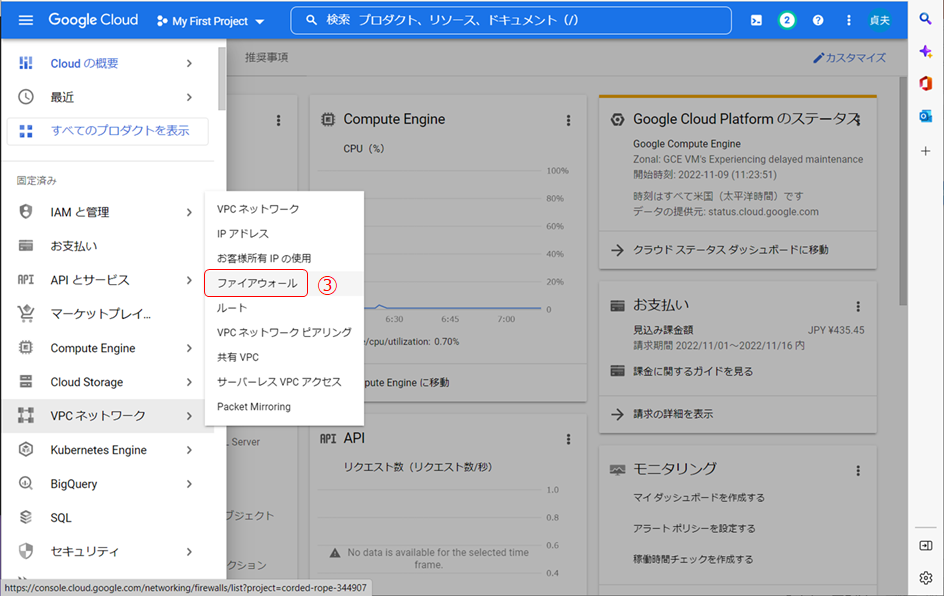The height and width of the screenshot is (596, 944).
Task: Open the My First Project selector dropdown
Action: (211, 21)
